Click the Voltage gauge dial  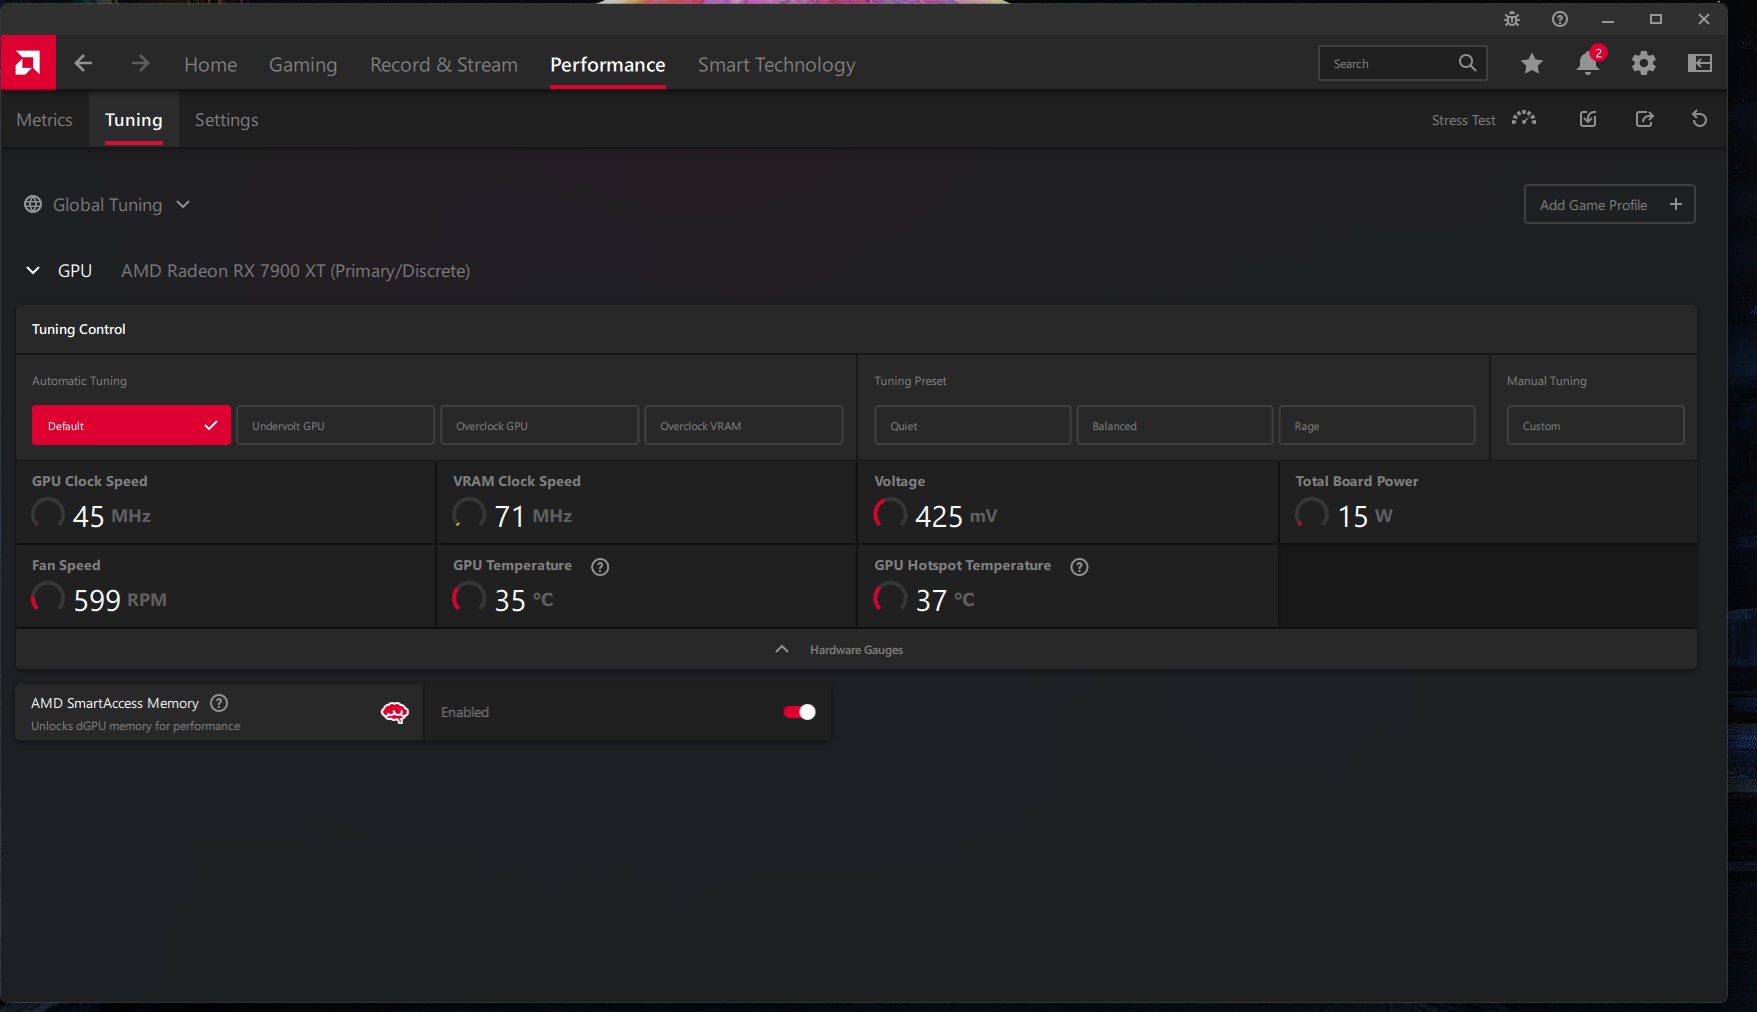tap(889, 514)
